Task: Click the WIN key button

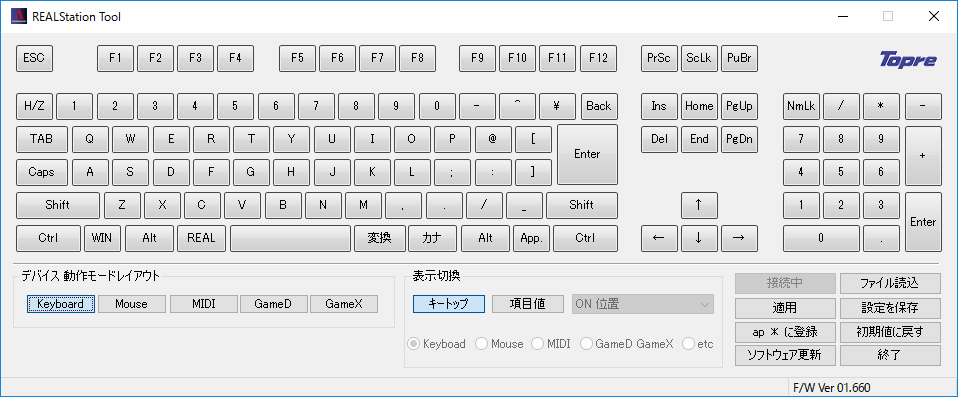Action: coord(102,238)
